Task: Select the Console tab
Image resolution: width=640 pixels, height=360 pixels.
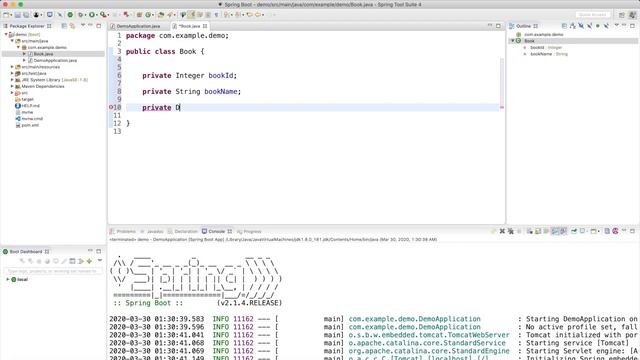Action: point(217,231)
